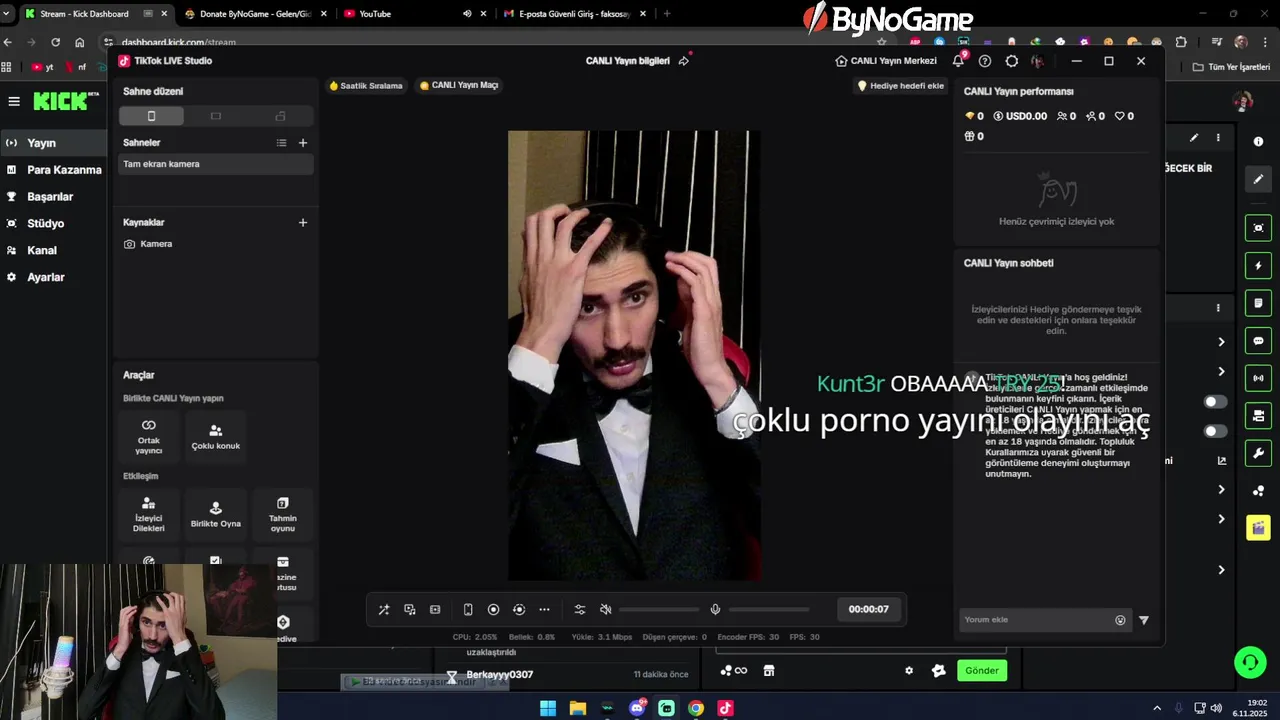Viewport: 1280px width, 720px height.
Task: Open the chat filter funnel icon
Action: pos(1144,620)
